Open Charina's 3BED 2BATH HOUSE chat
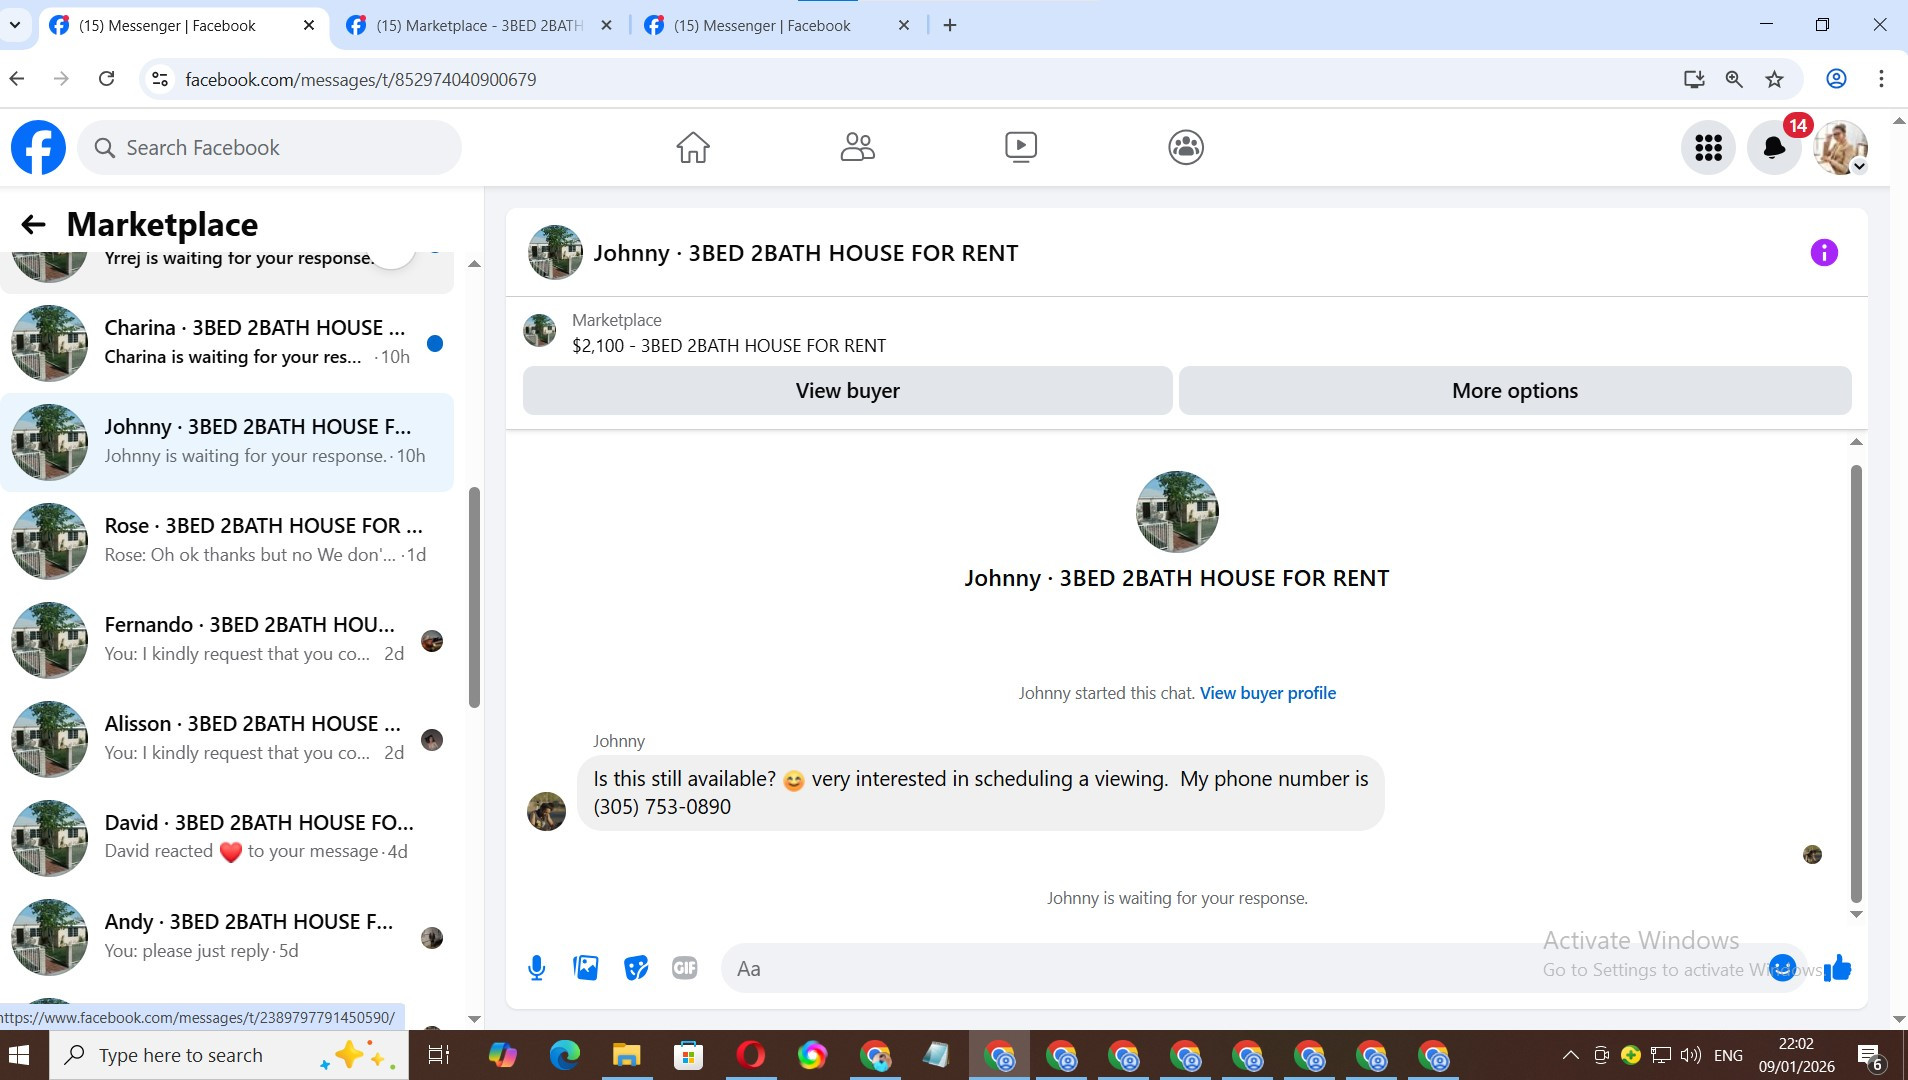This screenshot has height=1080, width=1908. click(227, 343)
